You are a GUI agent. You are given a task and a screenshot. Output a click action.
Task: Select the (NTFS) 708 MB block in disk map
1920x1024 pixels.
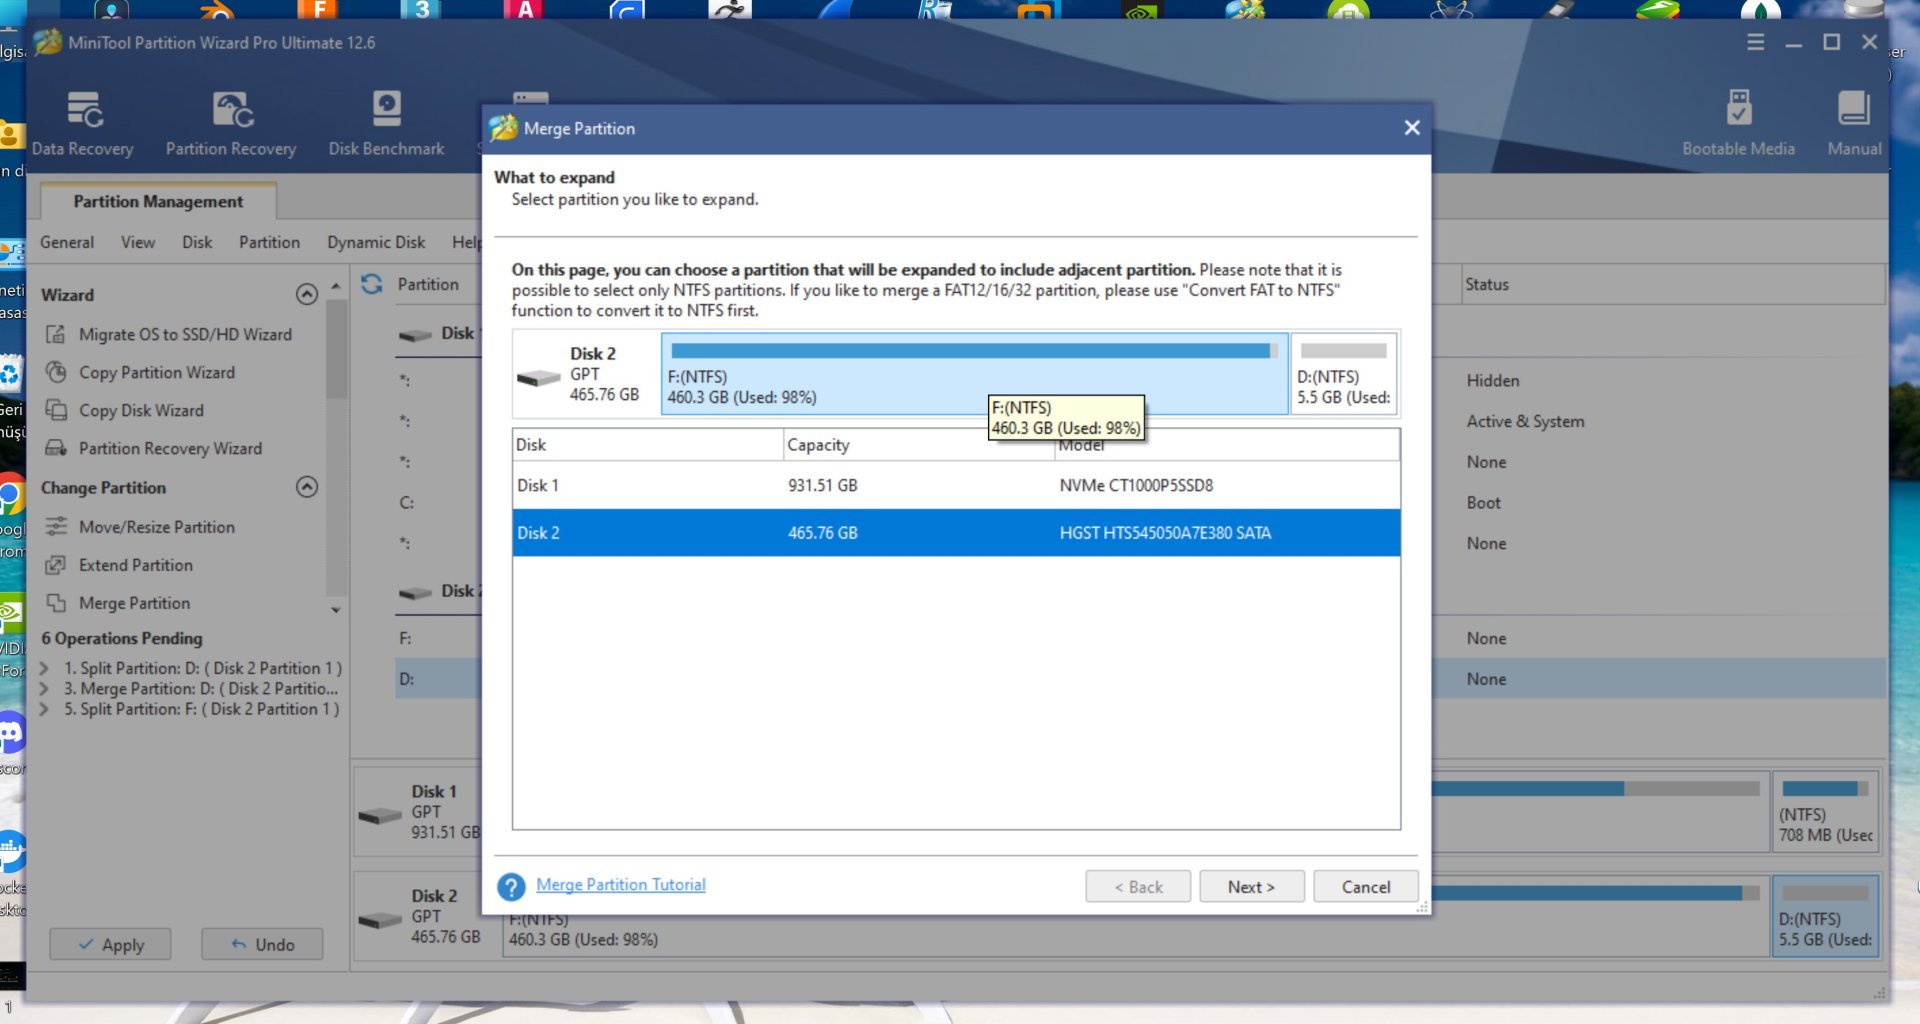click(1826, 812)
